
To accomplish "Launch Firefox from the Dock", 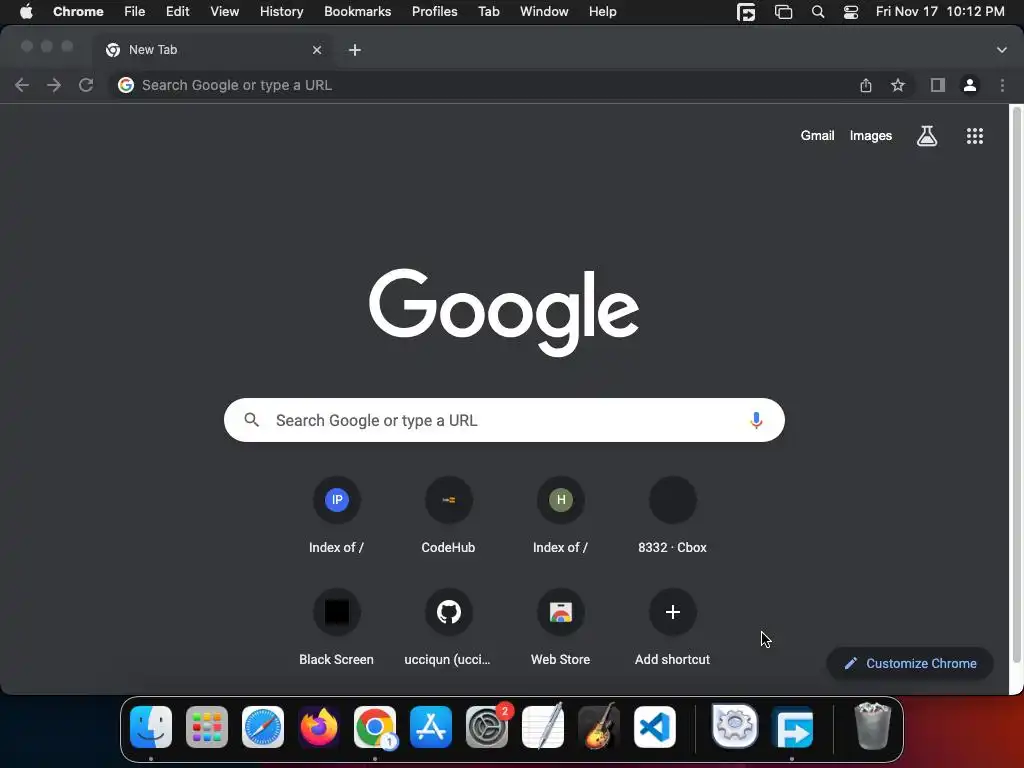I will [319, 727].
